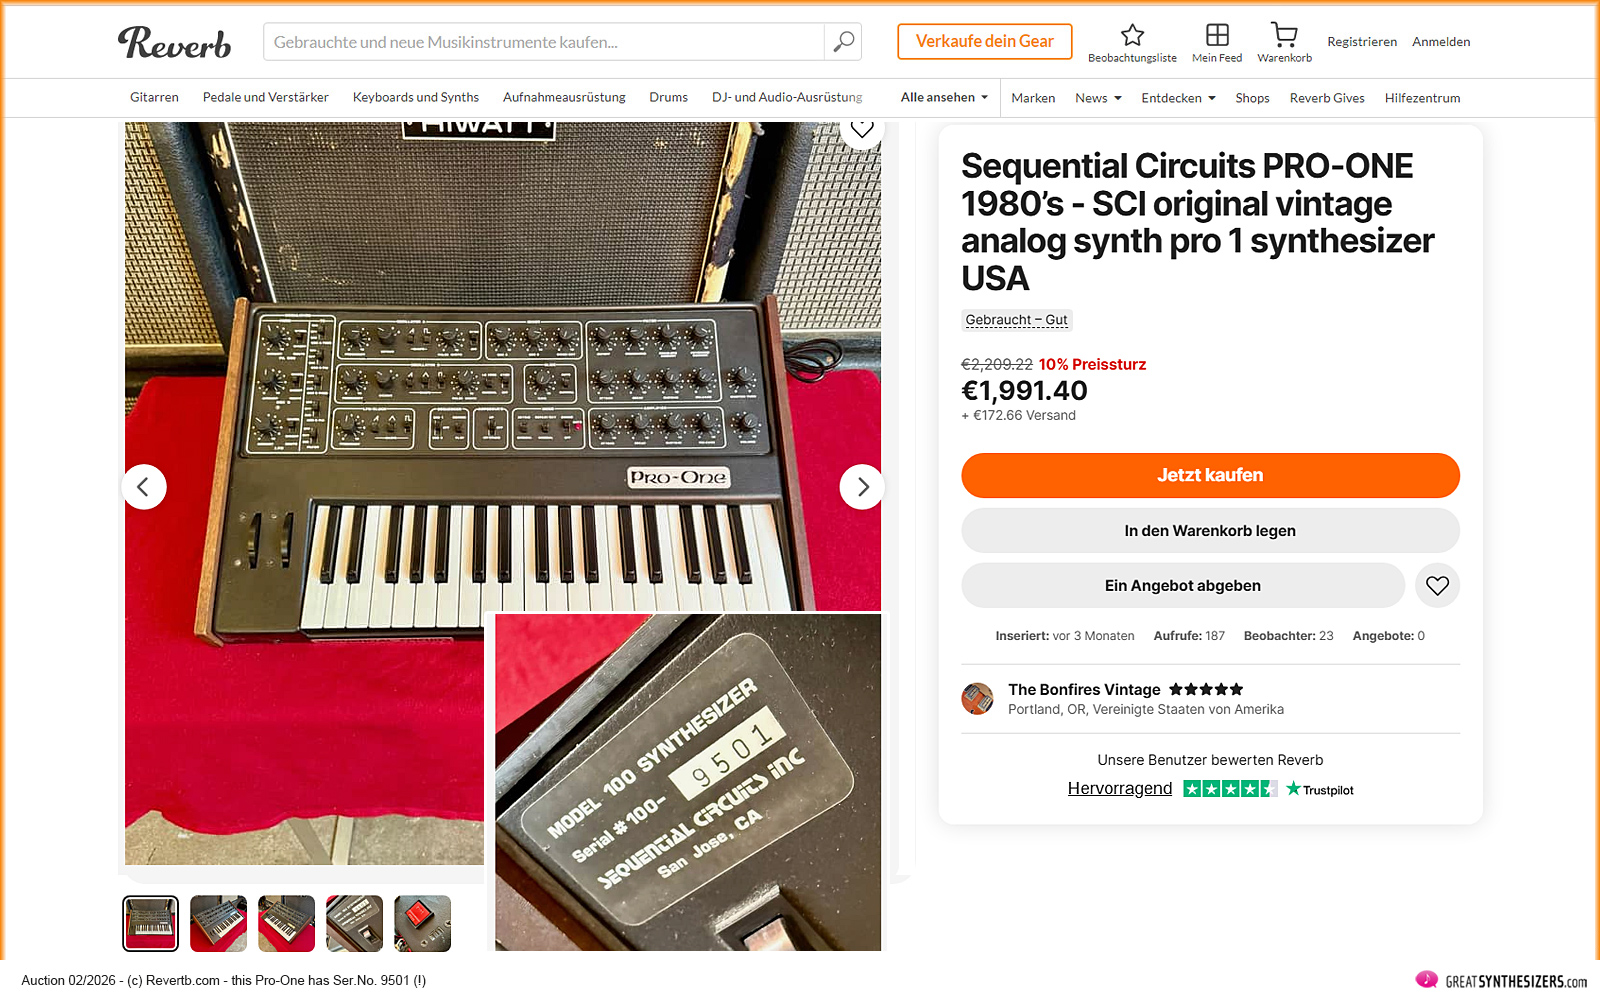Open the Hervorragend Trustpilot rating link
Image resolution: width=1600 pixels, height=1000 pixels.
[1119, 789]
